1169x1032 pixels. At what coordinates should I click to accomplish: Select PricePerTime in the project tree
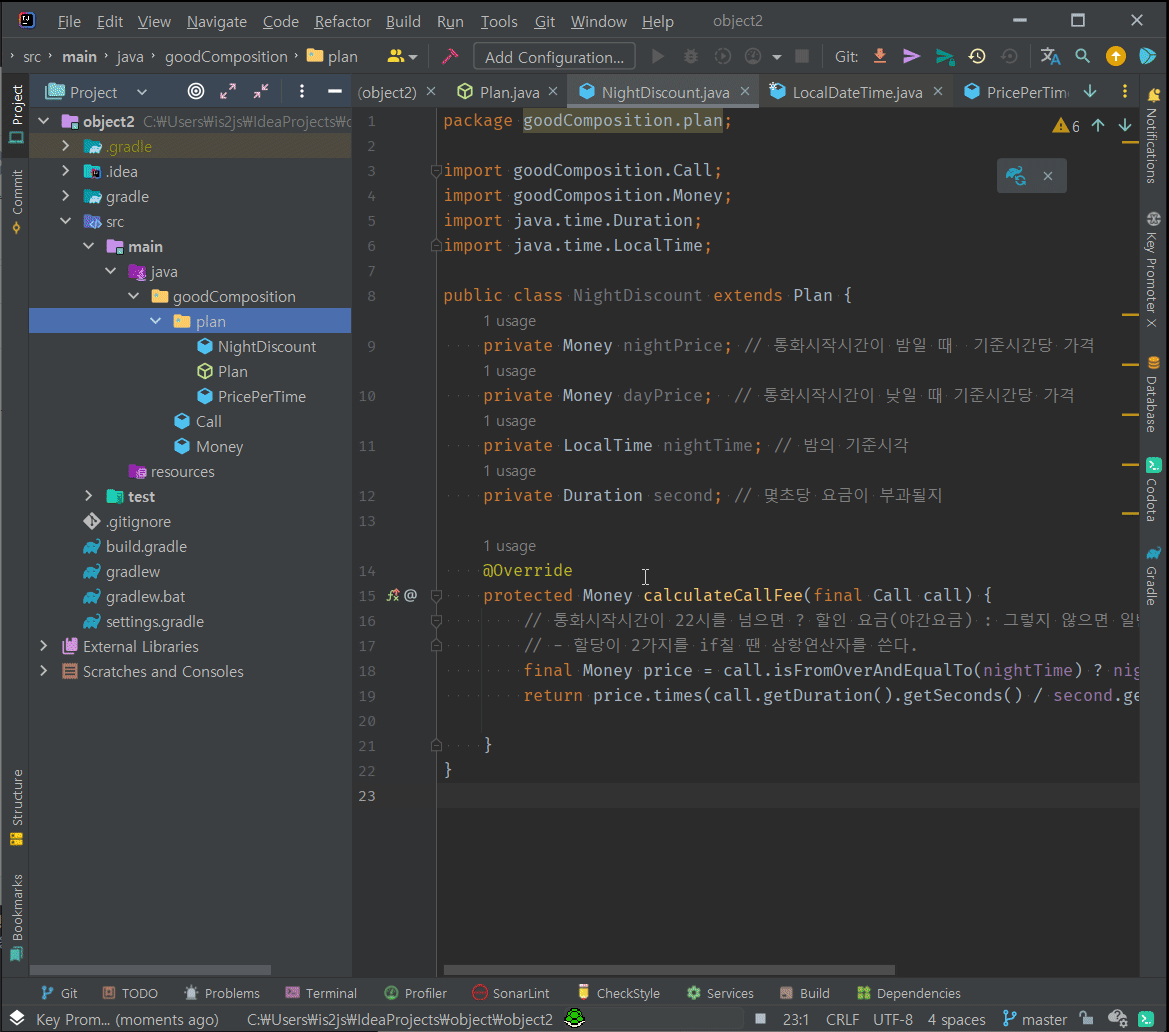[x=261, y=397]
